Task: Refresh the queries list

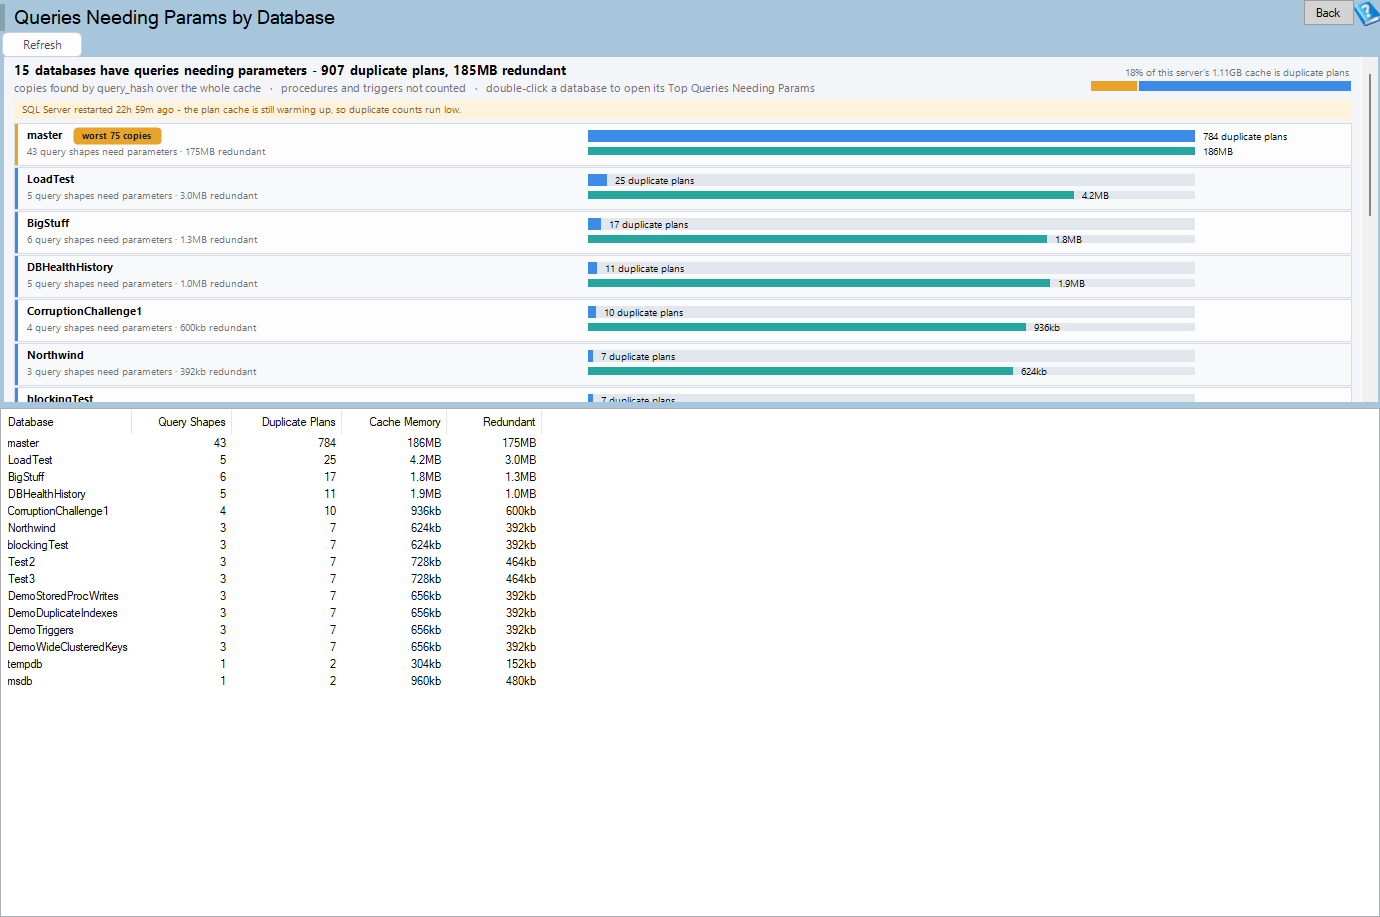Action: pyautogui.click(x=42, y=45)
